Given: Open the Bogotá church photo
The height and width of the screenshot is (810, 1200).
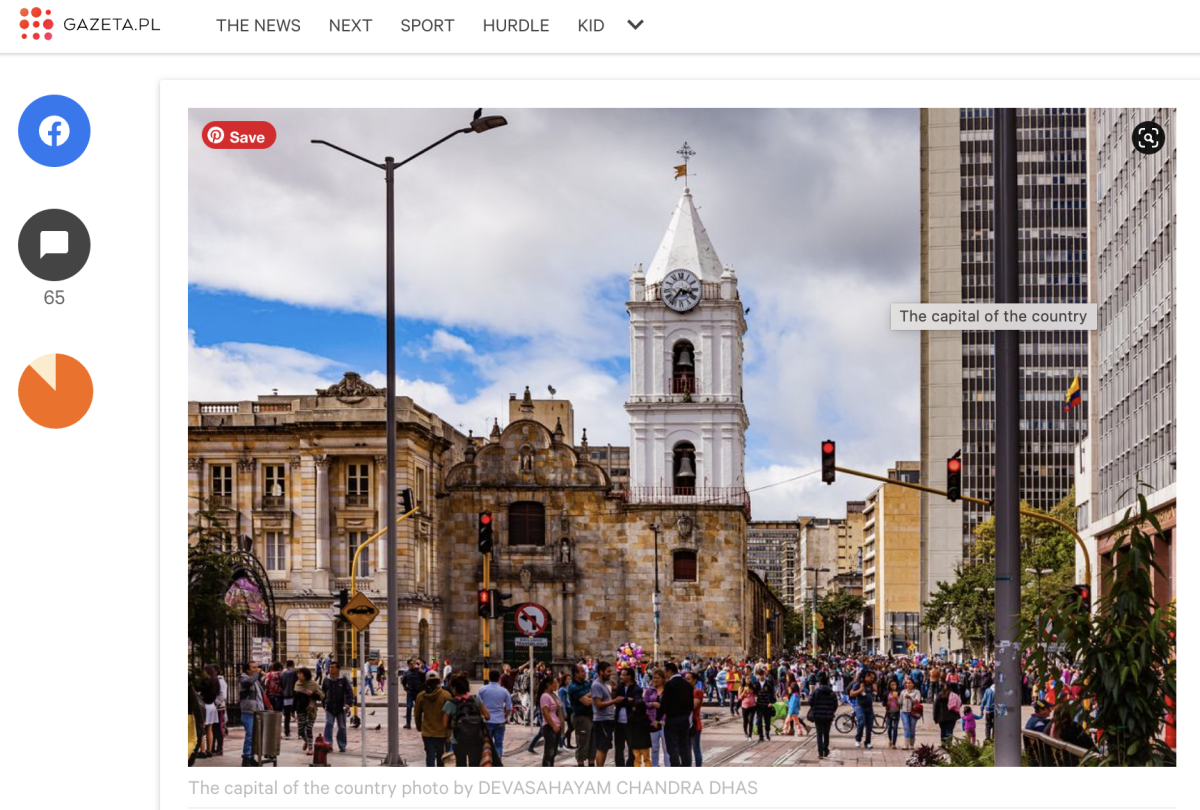Looking at the screenshot, I should tap(682, 437).
